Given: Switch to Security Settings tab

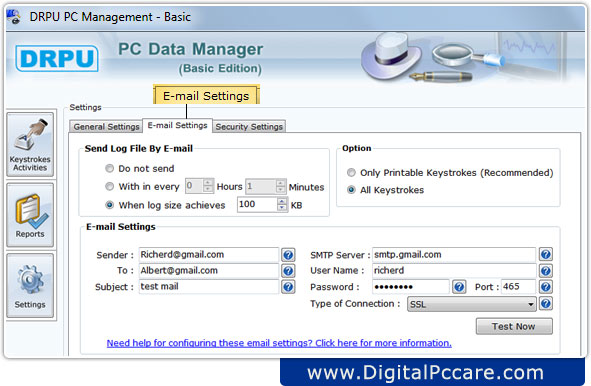Looking at the screenshot, I should point(249,127).
